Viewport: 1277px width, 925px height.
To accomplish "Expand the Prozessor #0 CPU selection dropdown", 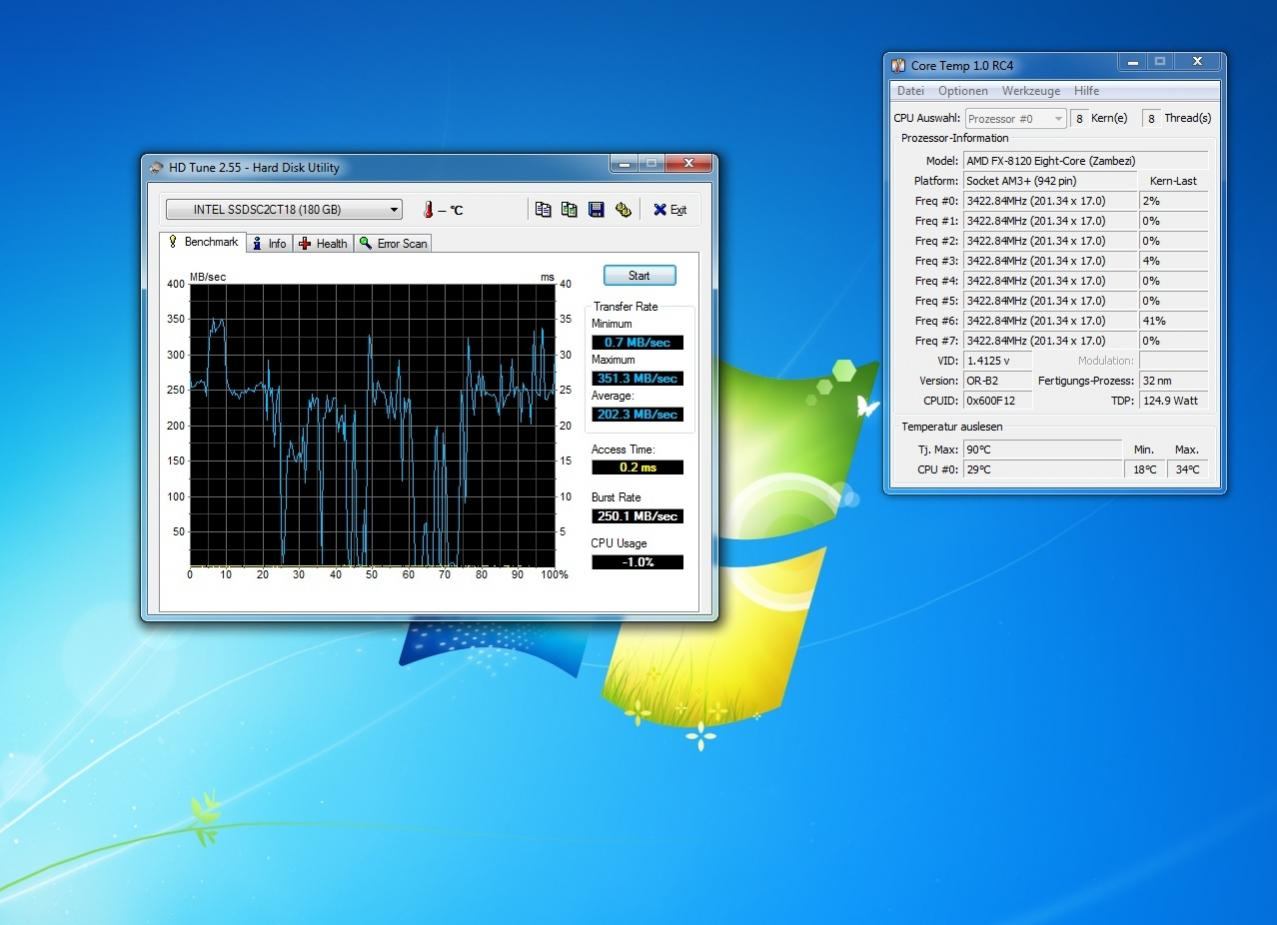I will (x=1015, y=118).
